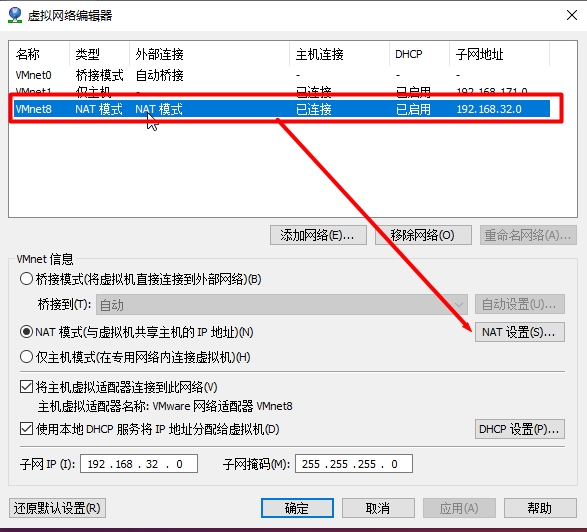Click the 类型 column header
The image size is (587, 532).
100,54
